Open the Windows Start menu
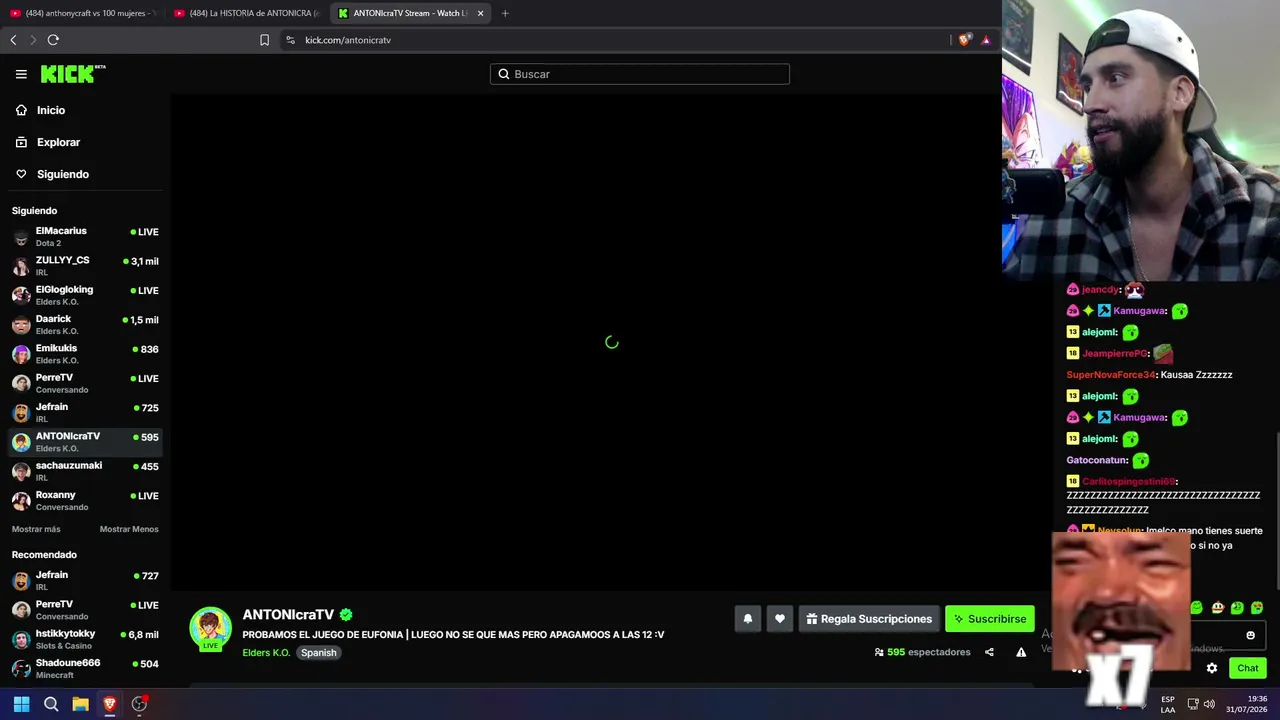Viewport: 1280px width, 720px height. pos(21,704)
